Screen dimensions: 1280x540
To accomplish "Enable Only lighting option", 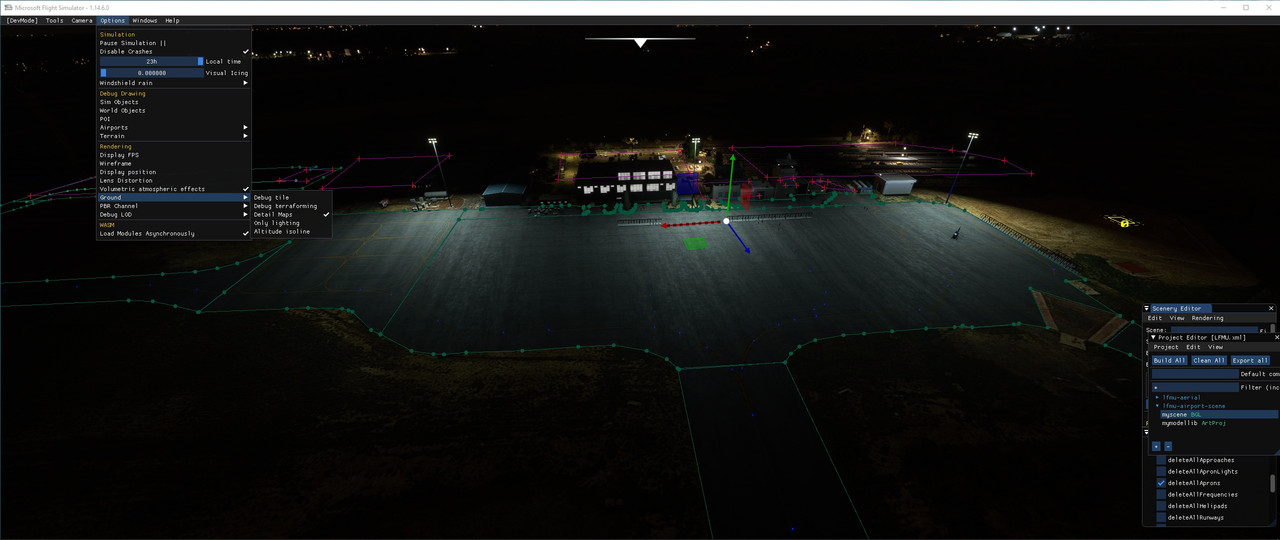I will click(x=291, y=223).
